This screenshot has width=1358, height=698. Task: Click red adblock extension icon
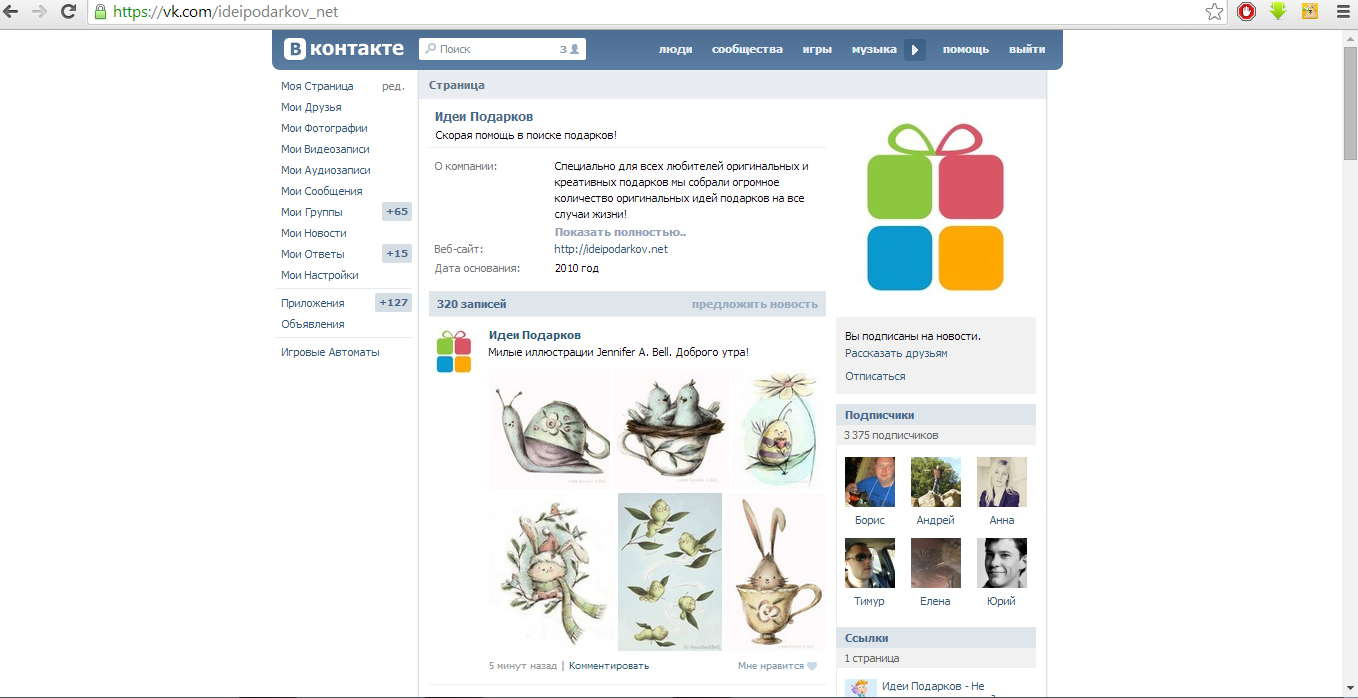click(1246, 12)
